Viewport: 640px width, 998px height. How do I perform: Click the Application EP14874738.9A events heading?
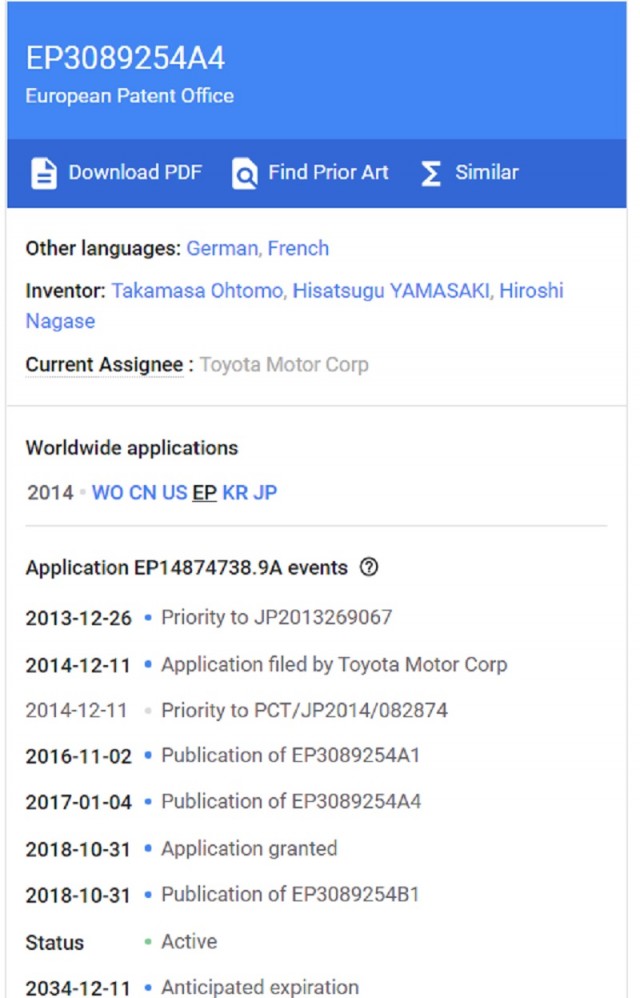(x=187, y=567)
